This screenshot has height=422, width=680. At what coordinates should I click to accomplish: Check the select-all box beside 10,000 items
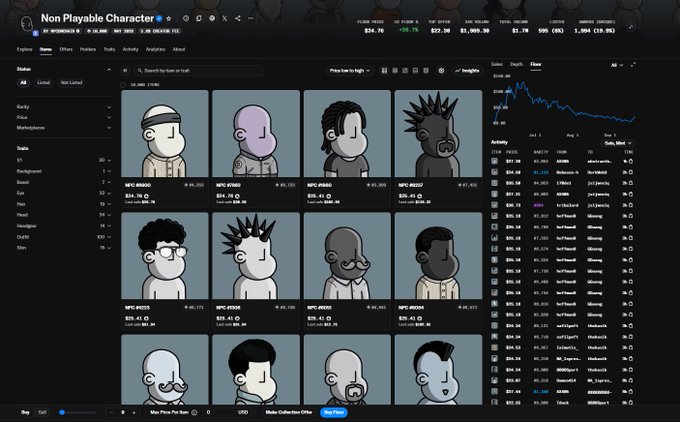(x=123, y=85)
